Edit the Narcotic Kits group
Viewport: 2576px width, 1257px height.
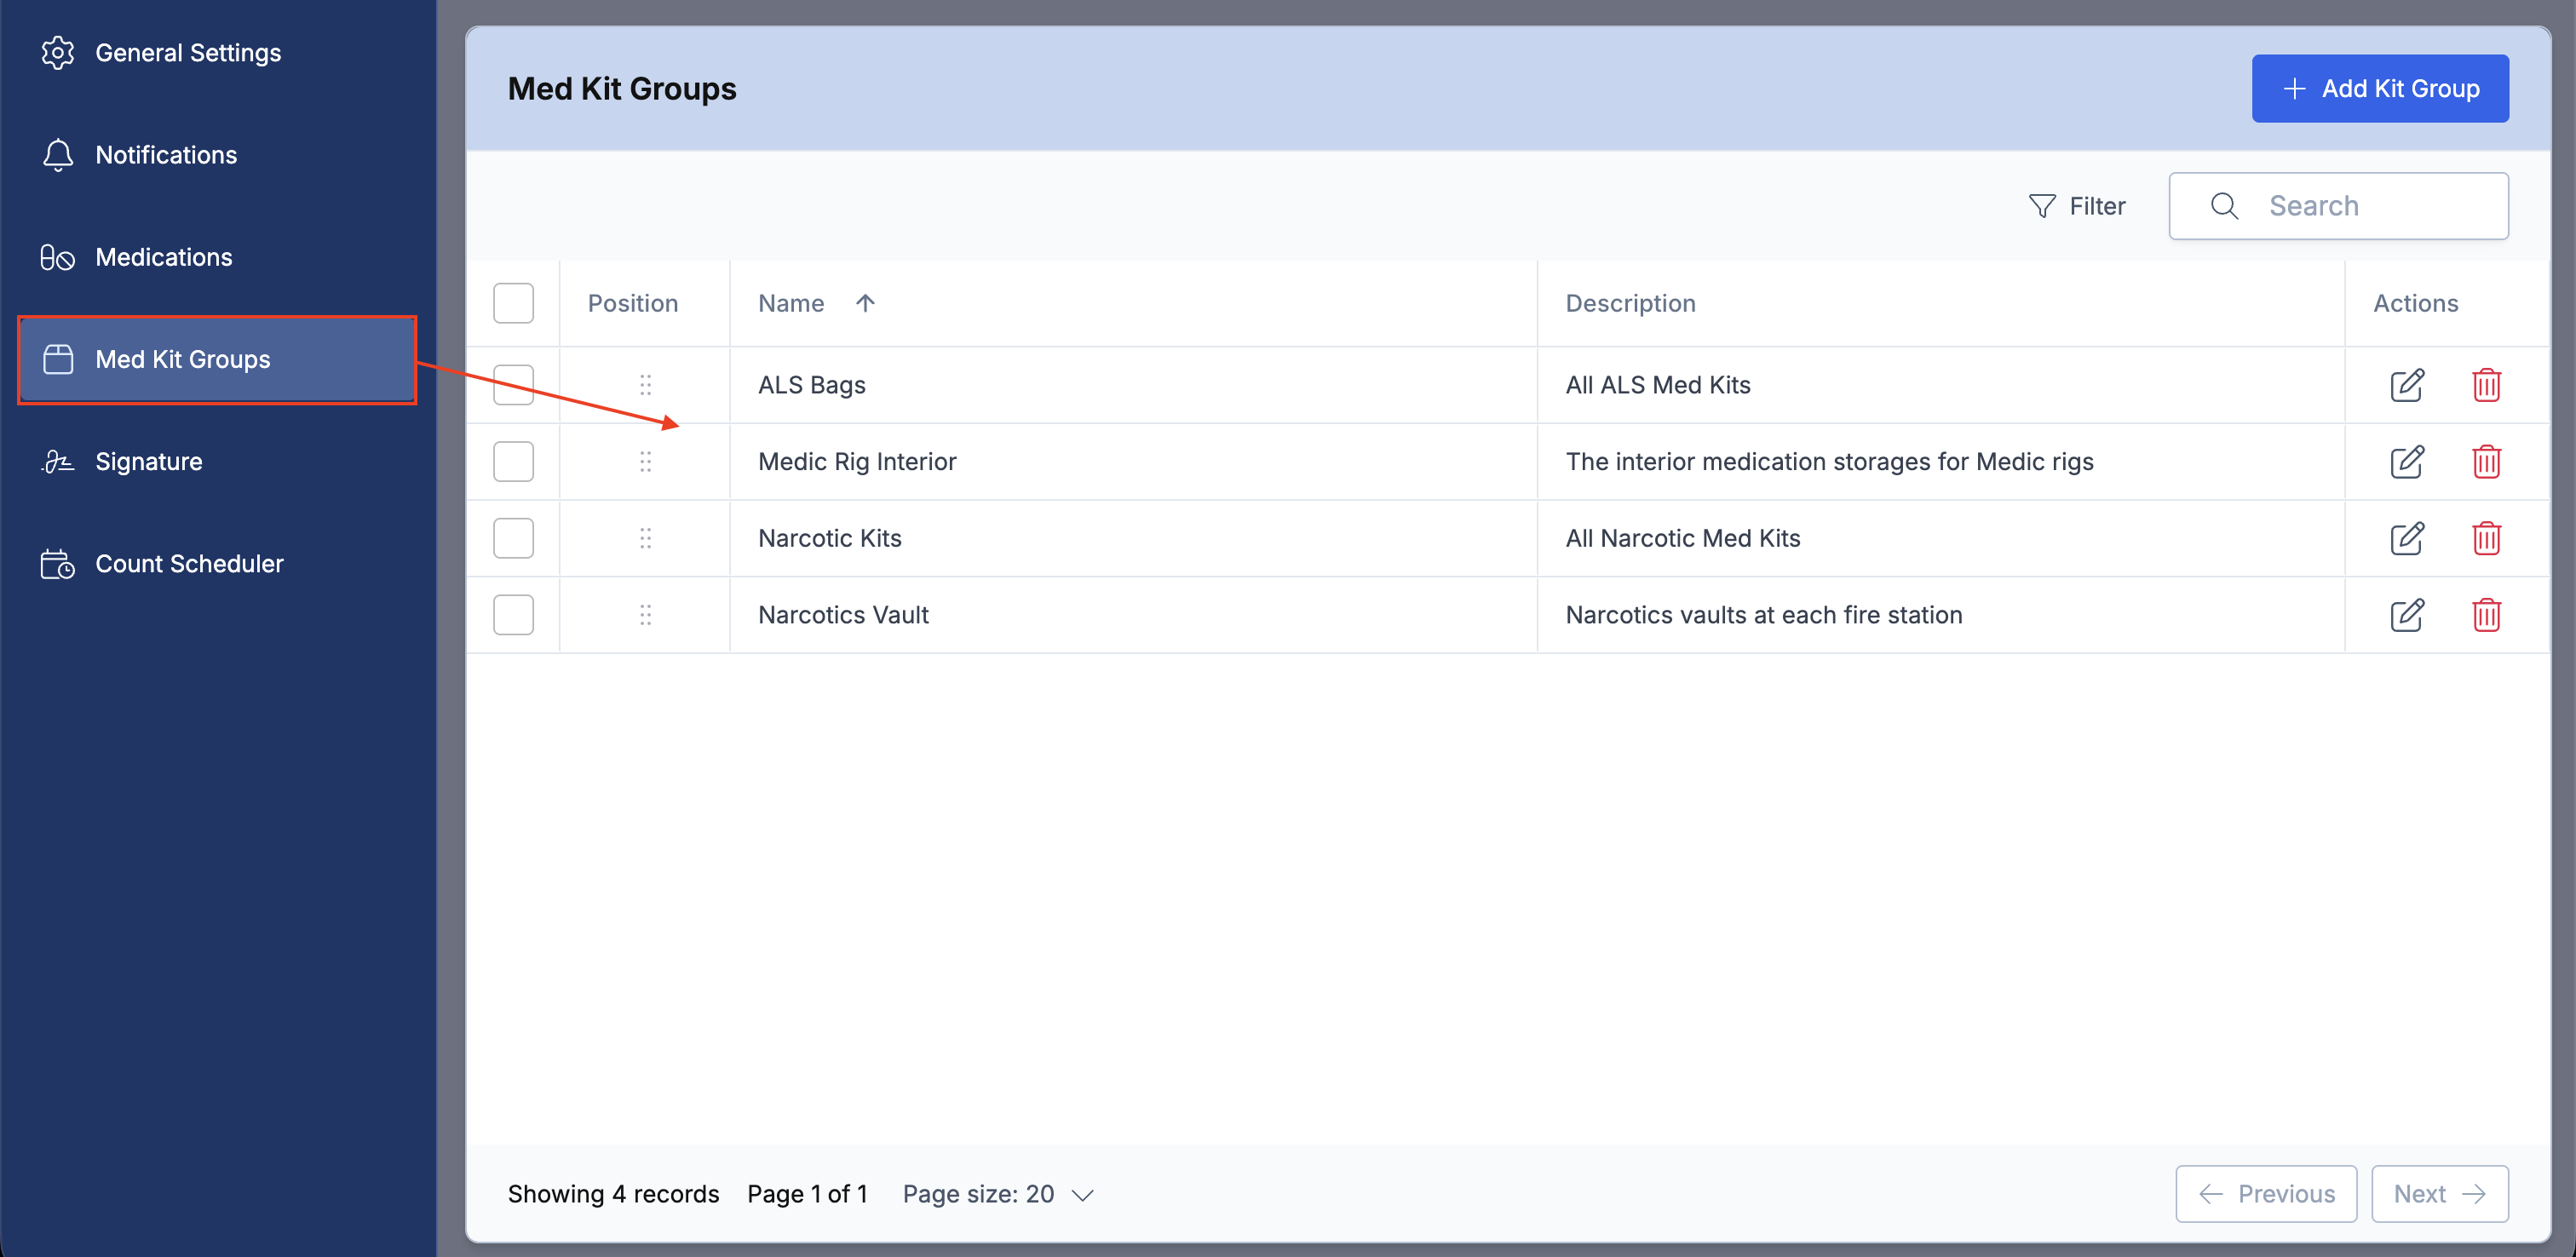click(2406, 538)
